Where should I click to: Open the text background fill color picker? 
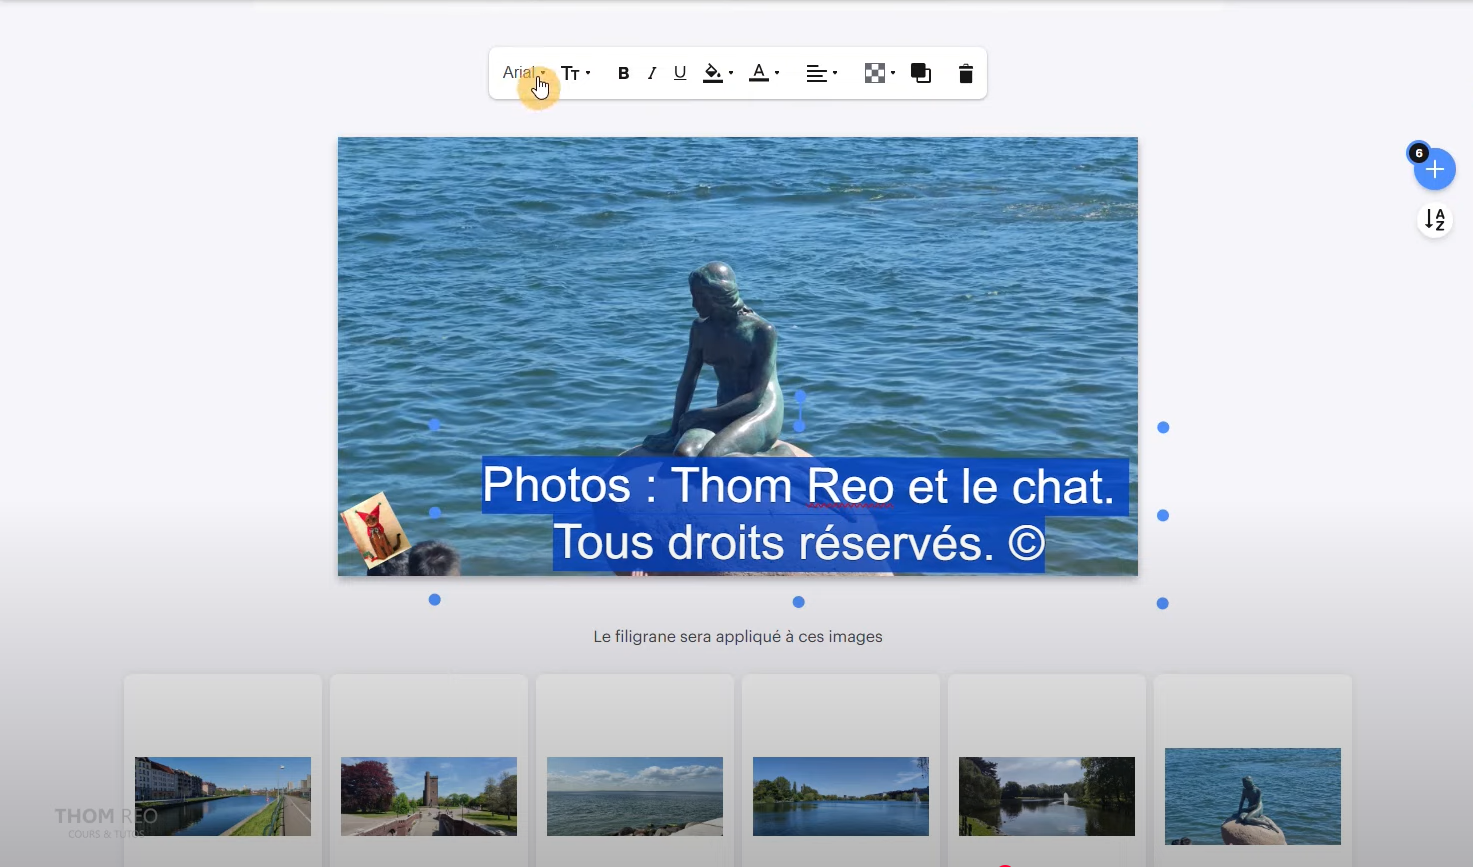click(x=718, y=73)
